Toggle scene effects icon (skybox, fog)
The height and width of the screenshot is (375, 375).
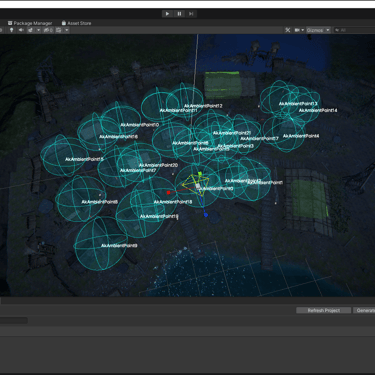click(x=30, y=30)
